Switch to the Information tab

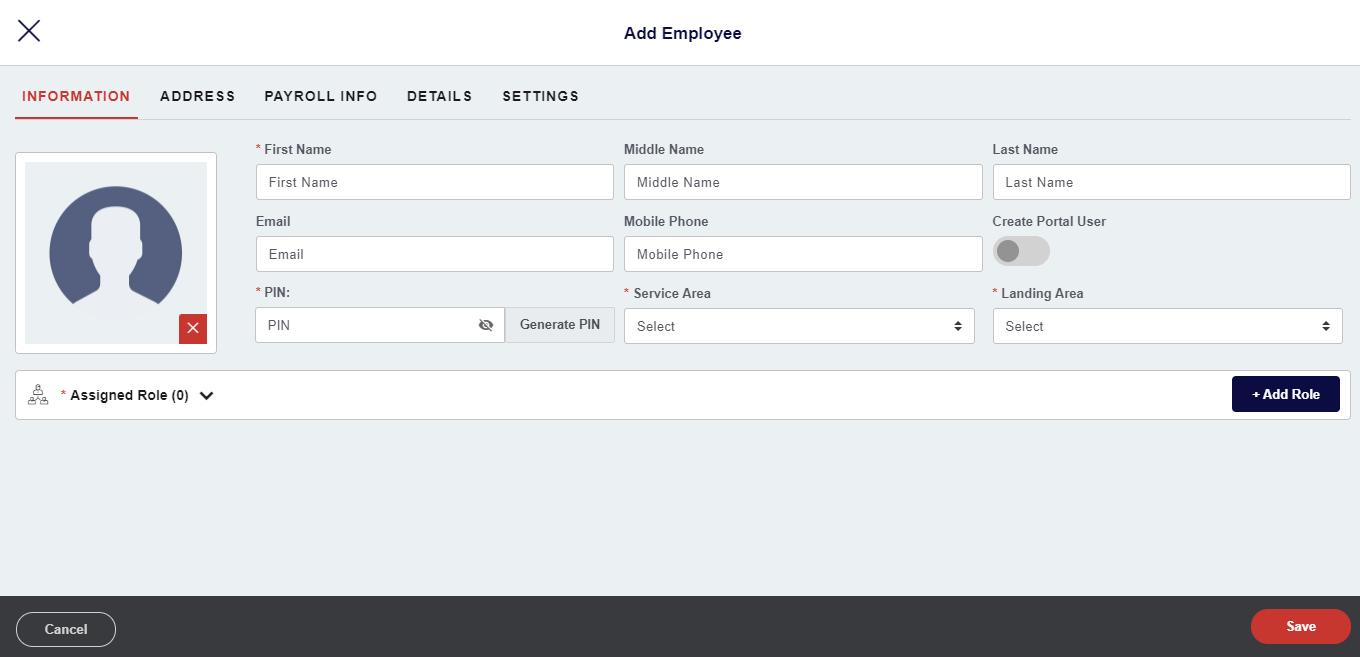[x=76, y=97]
